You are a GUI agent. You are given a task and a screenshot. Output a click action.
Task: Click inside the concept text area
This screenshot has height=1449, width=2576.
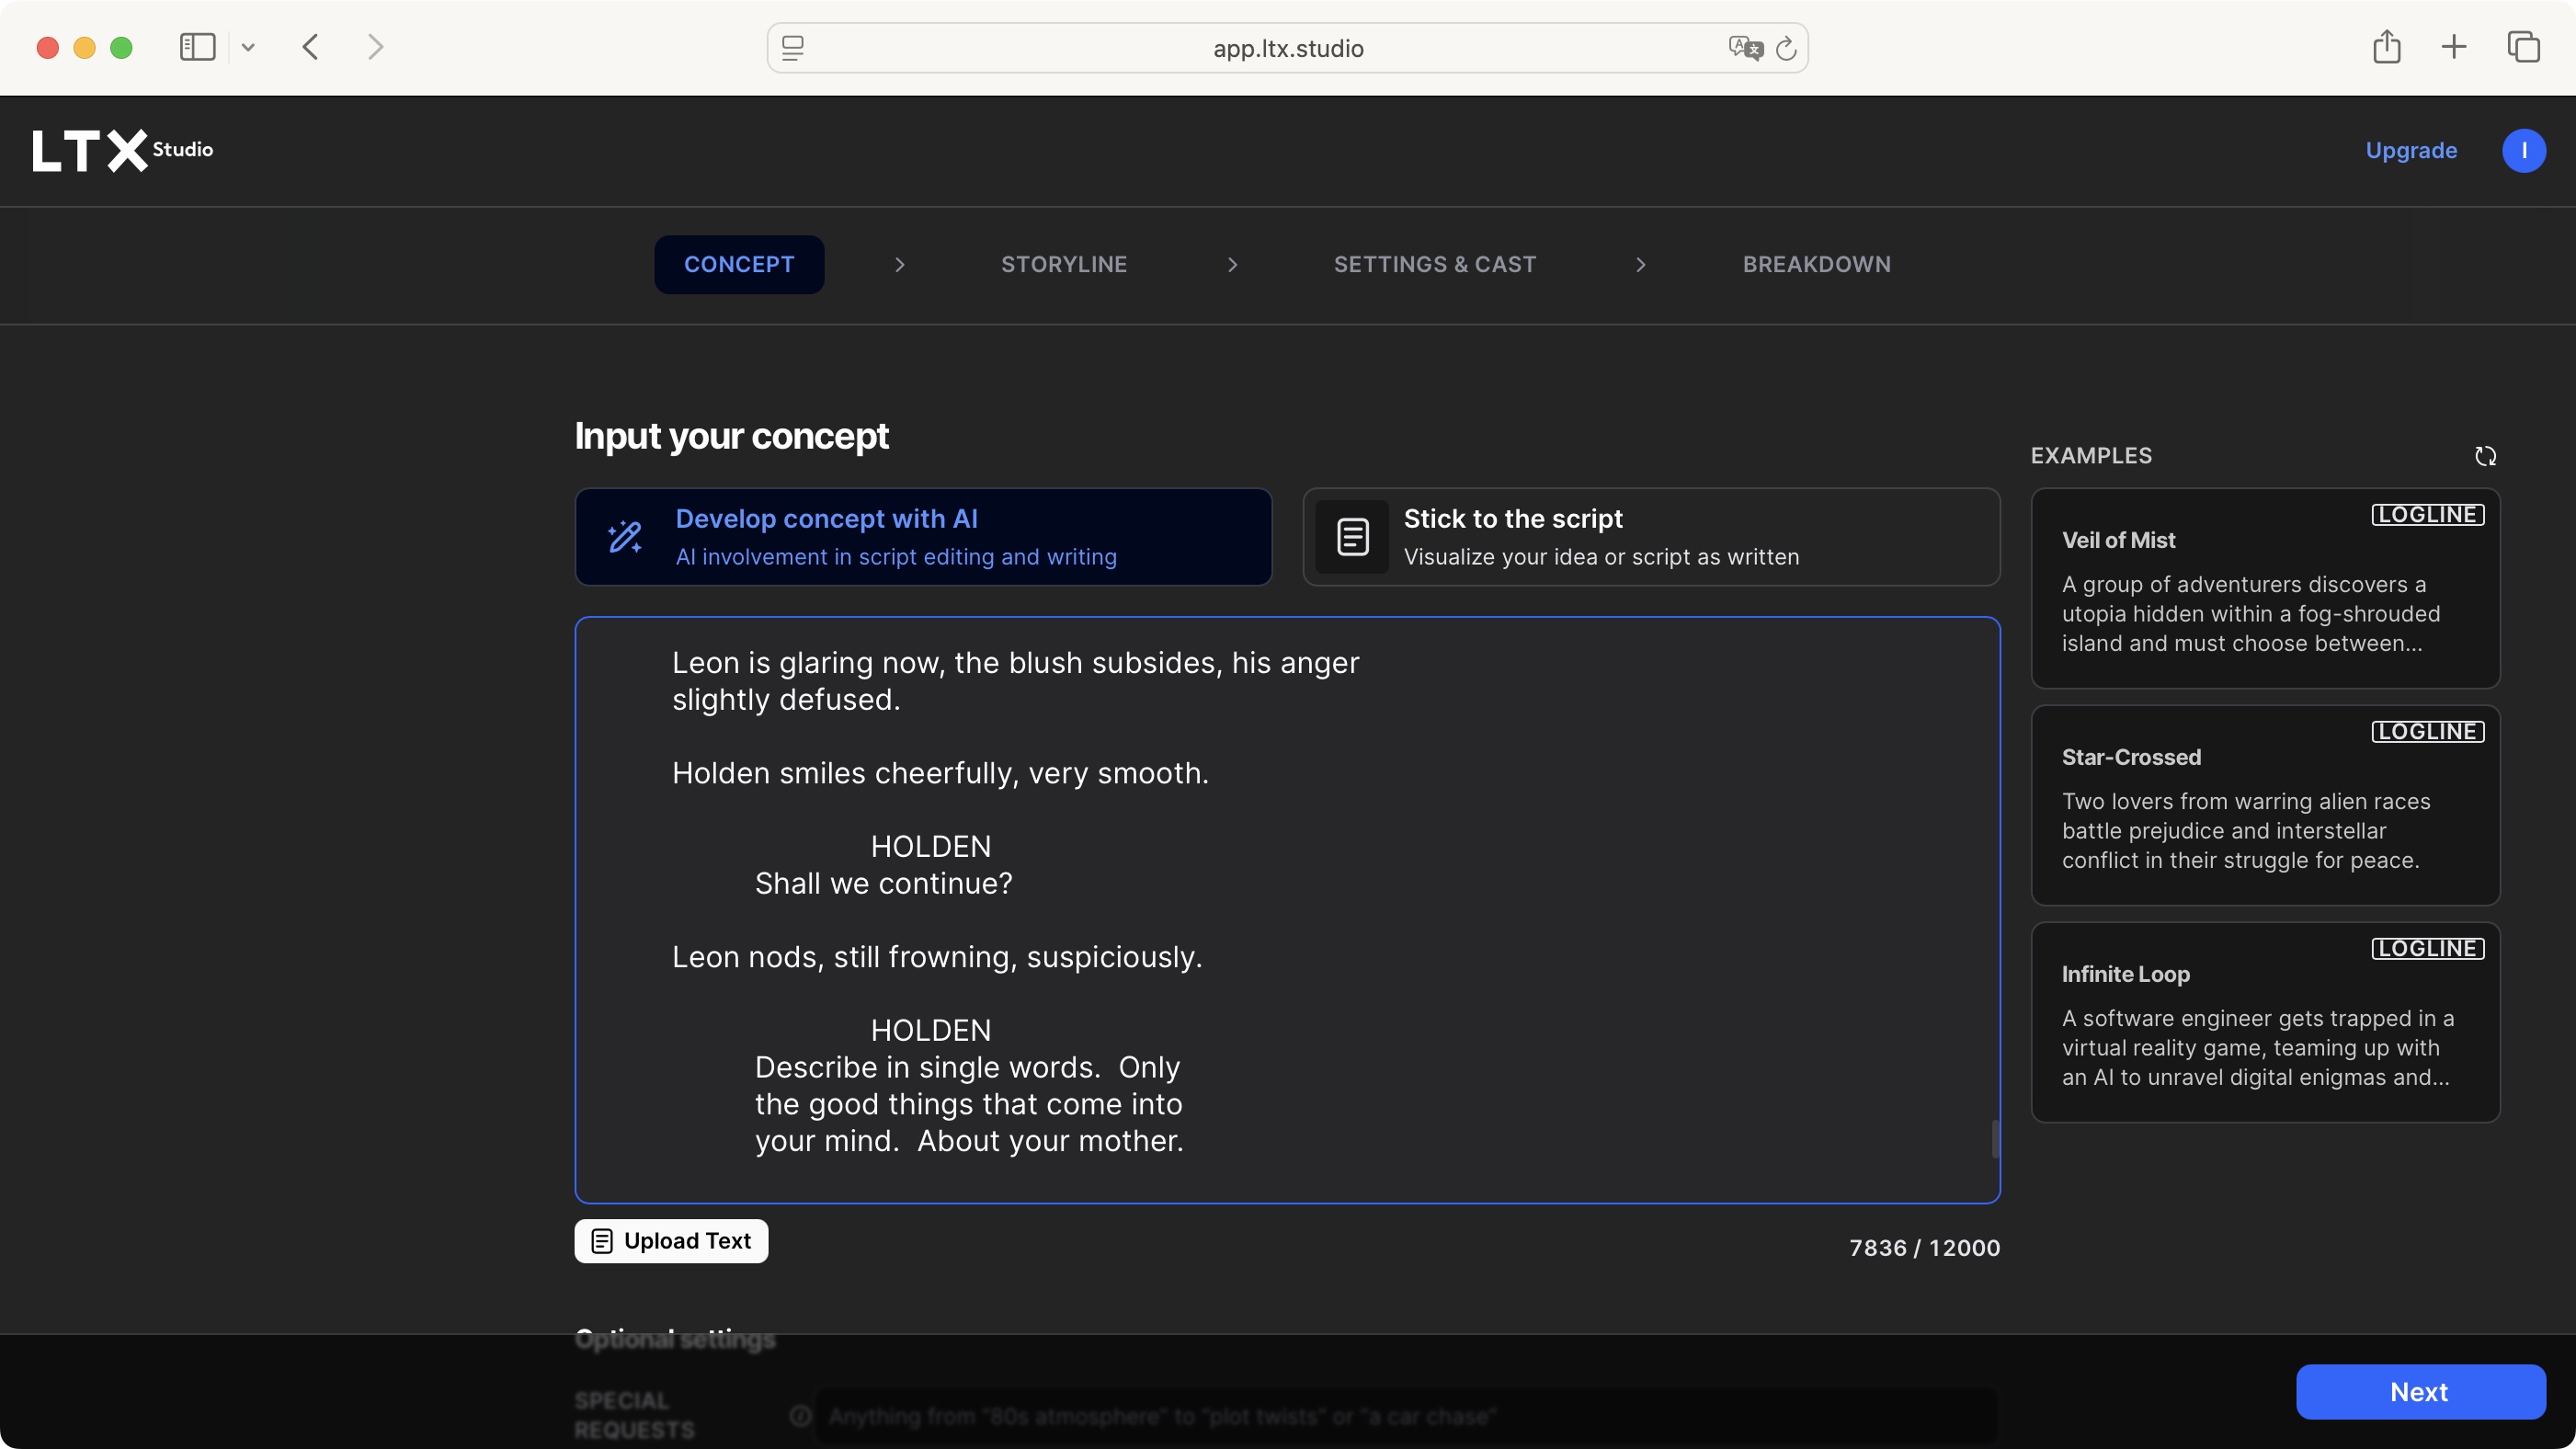tap(1287, 910)
